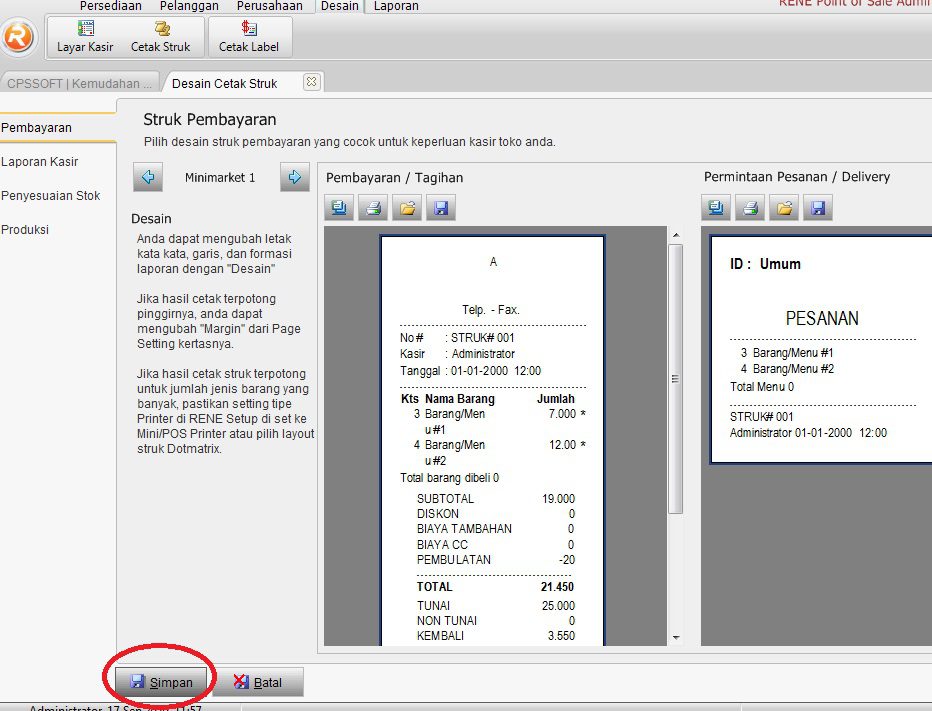This screenshot has width=932, height=711.
Task: Click the 'Total Menu 0' line in delivery preview
Action: click(762, 387)
